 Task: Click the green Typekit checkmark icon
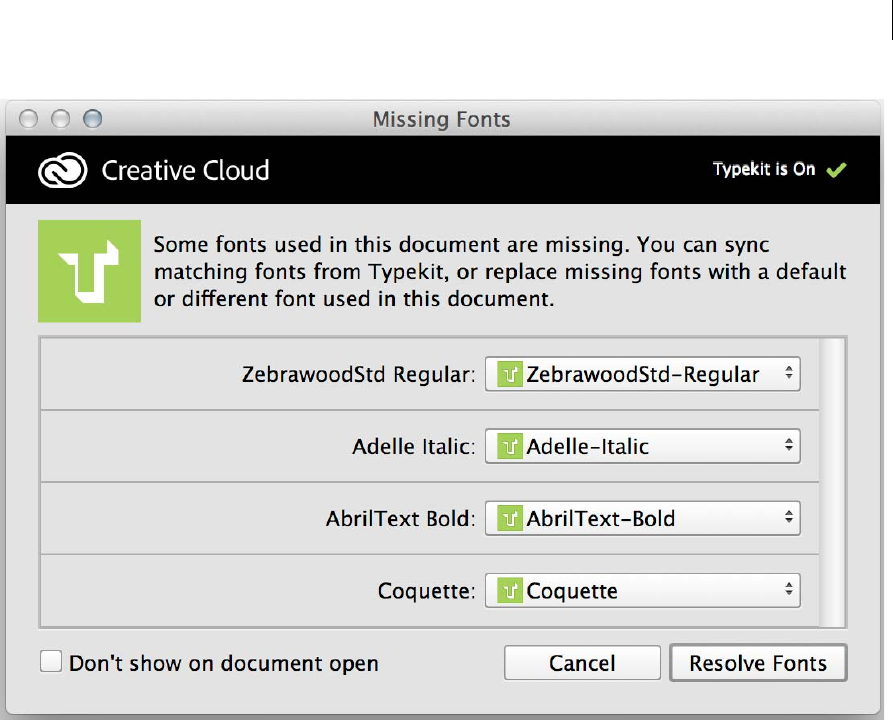(836, 170)
